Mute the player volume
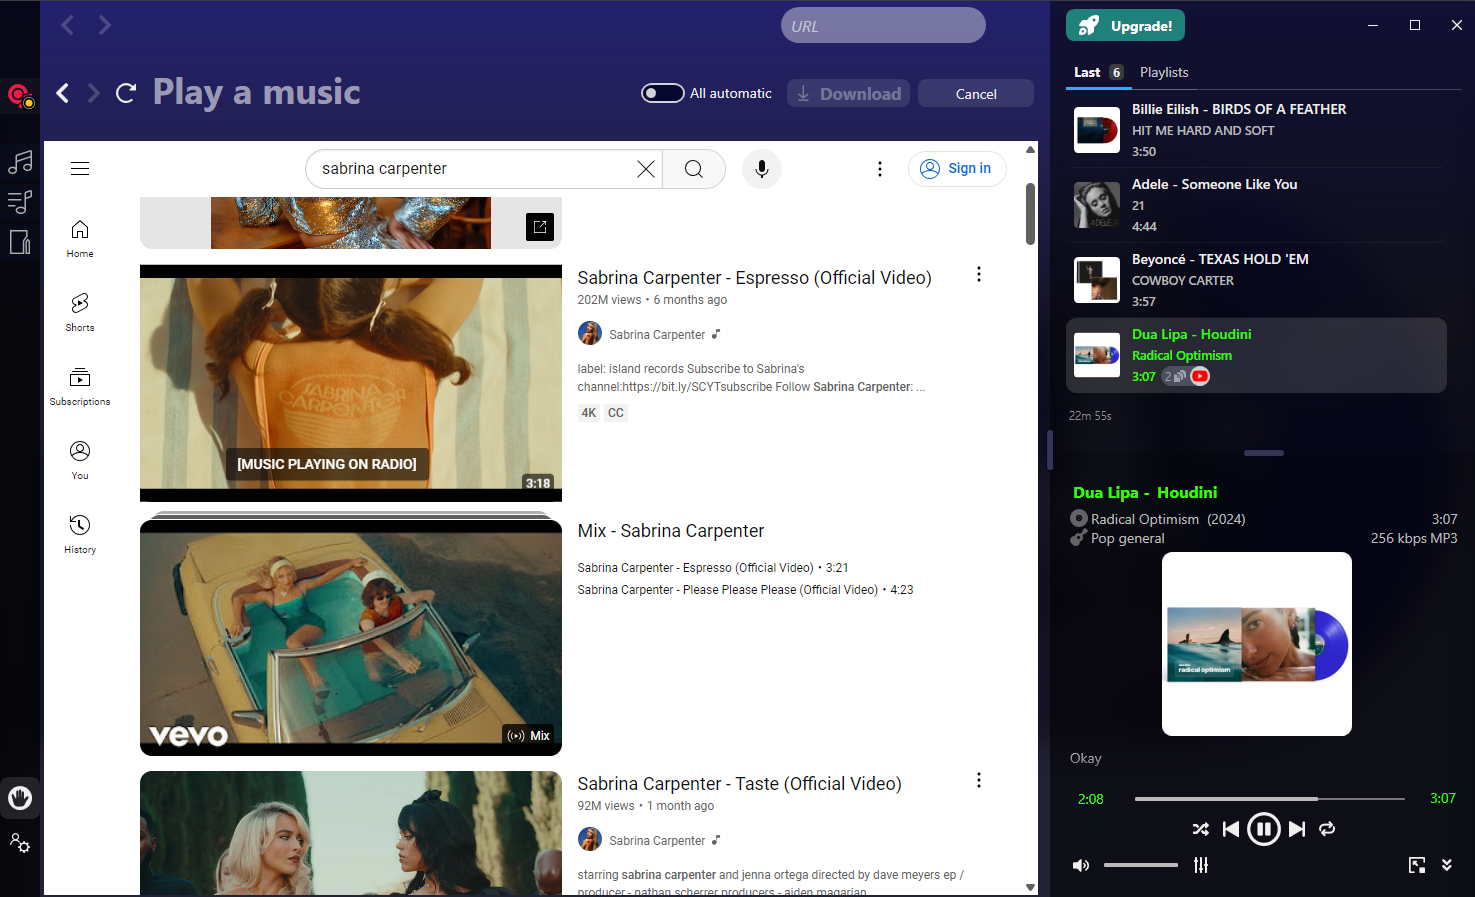 point(1081,865)
